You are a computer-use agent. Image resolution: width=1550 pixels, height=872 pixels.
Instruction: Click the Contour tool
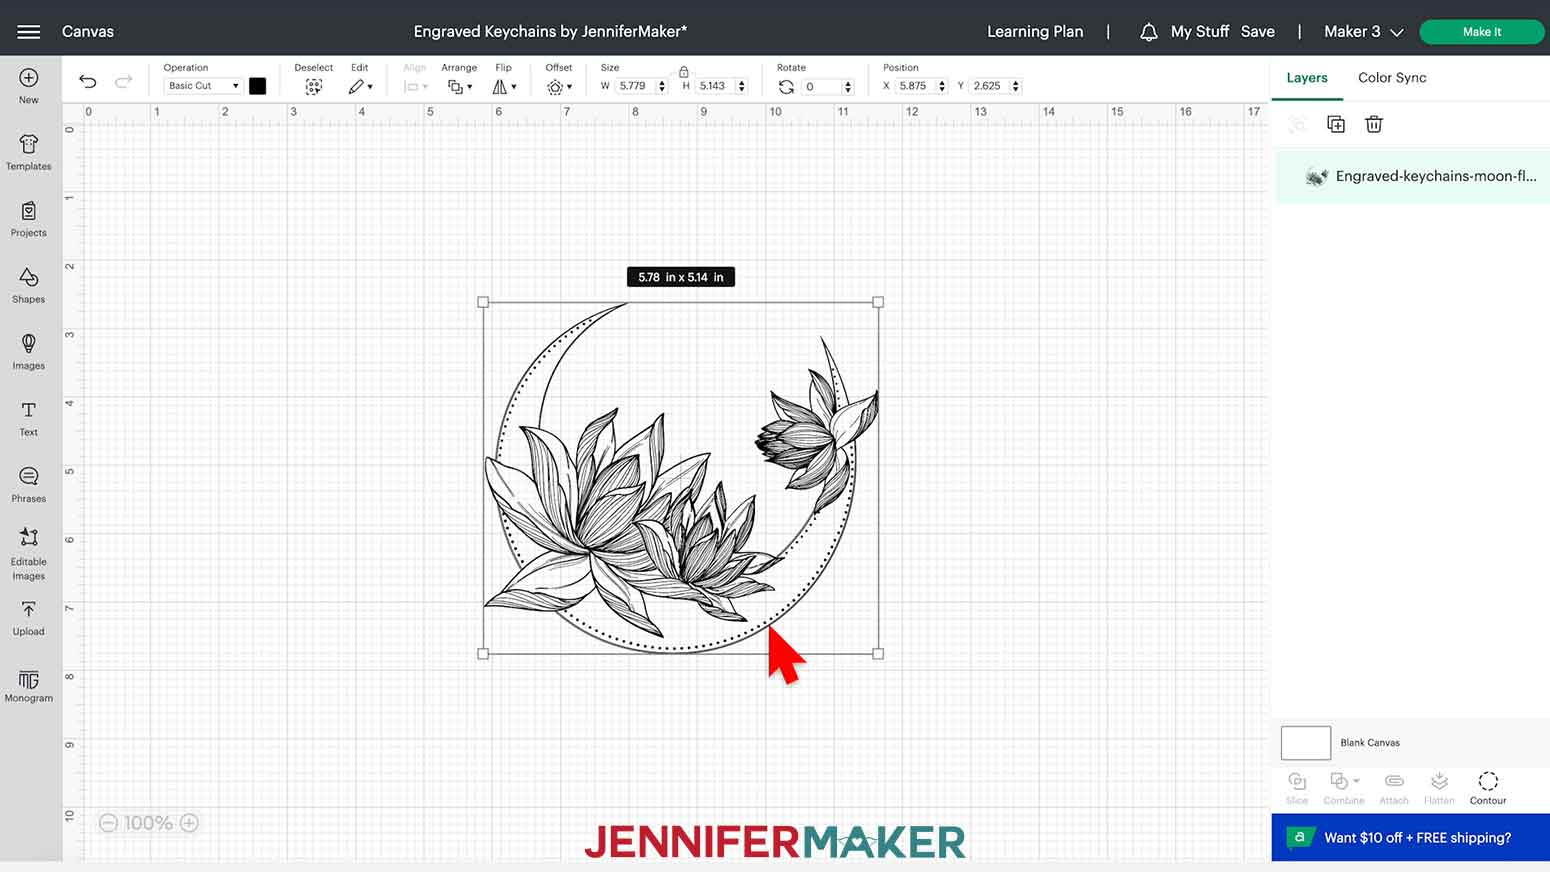1488,788
